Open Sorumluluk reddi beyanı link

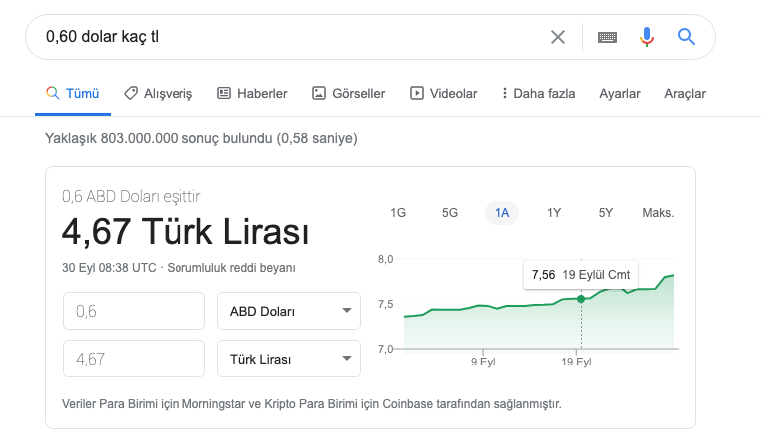[x=232, y=268]
